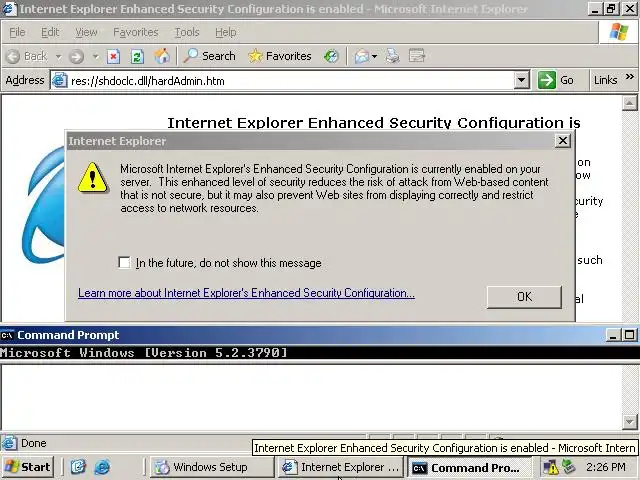640x480 pixels.
Task: Click the Mail envelope icon
Action: (362, 56)
